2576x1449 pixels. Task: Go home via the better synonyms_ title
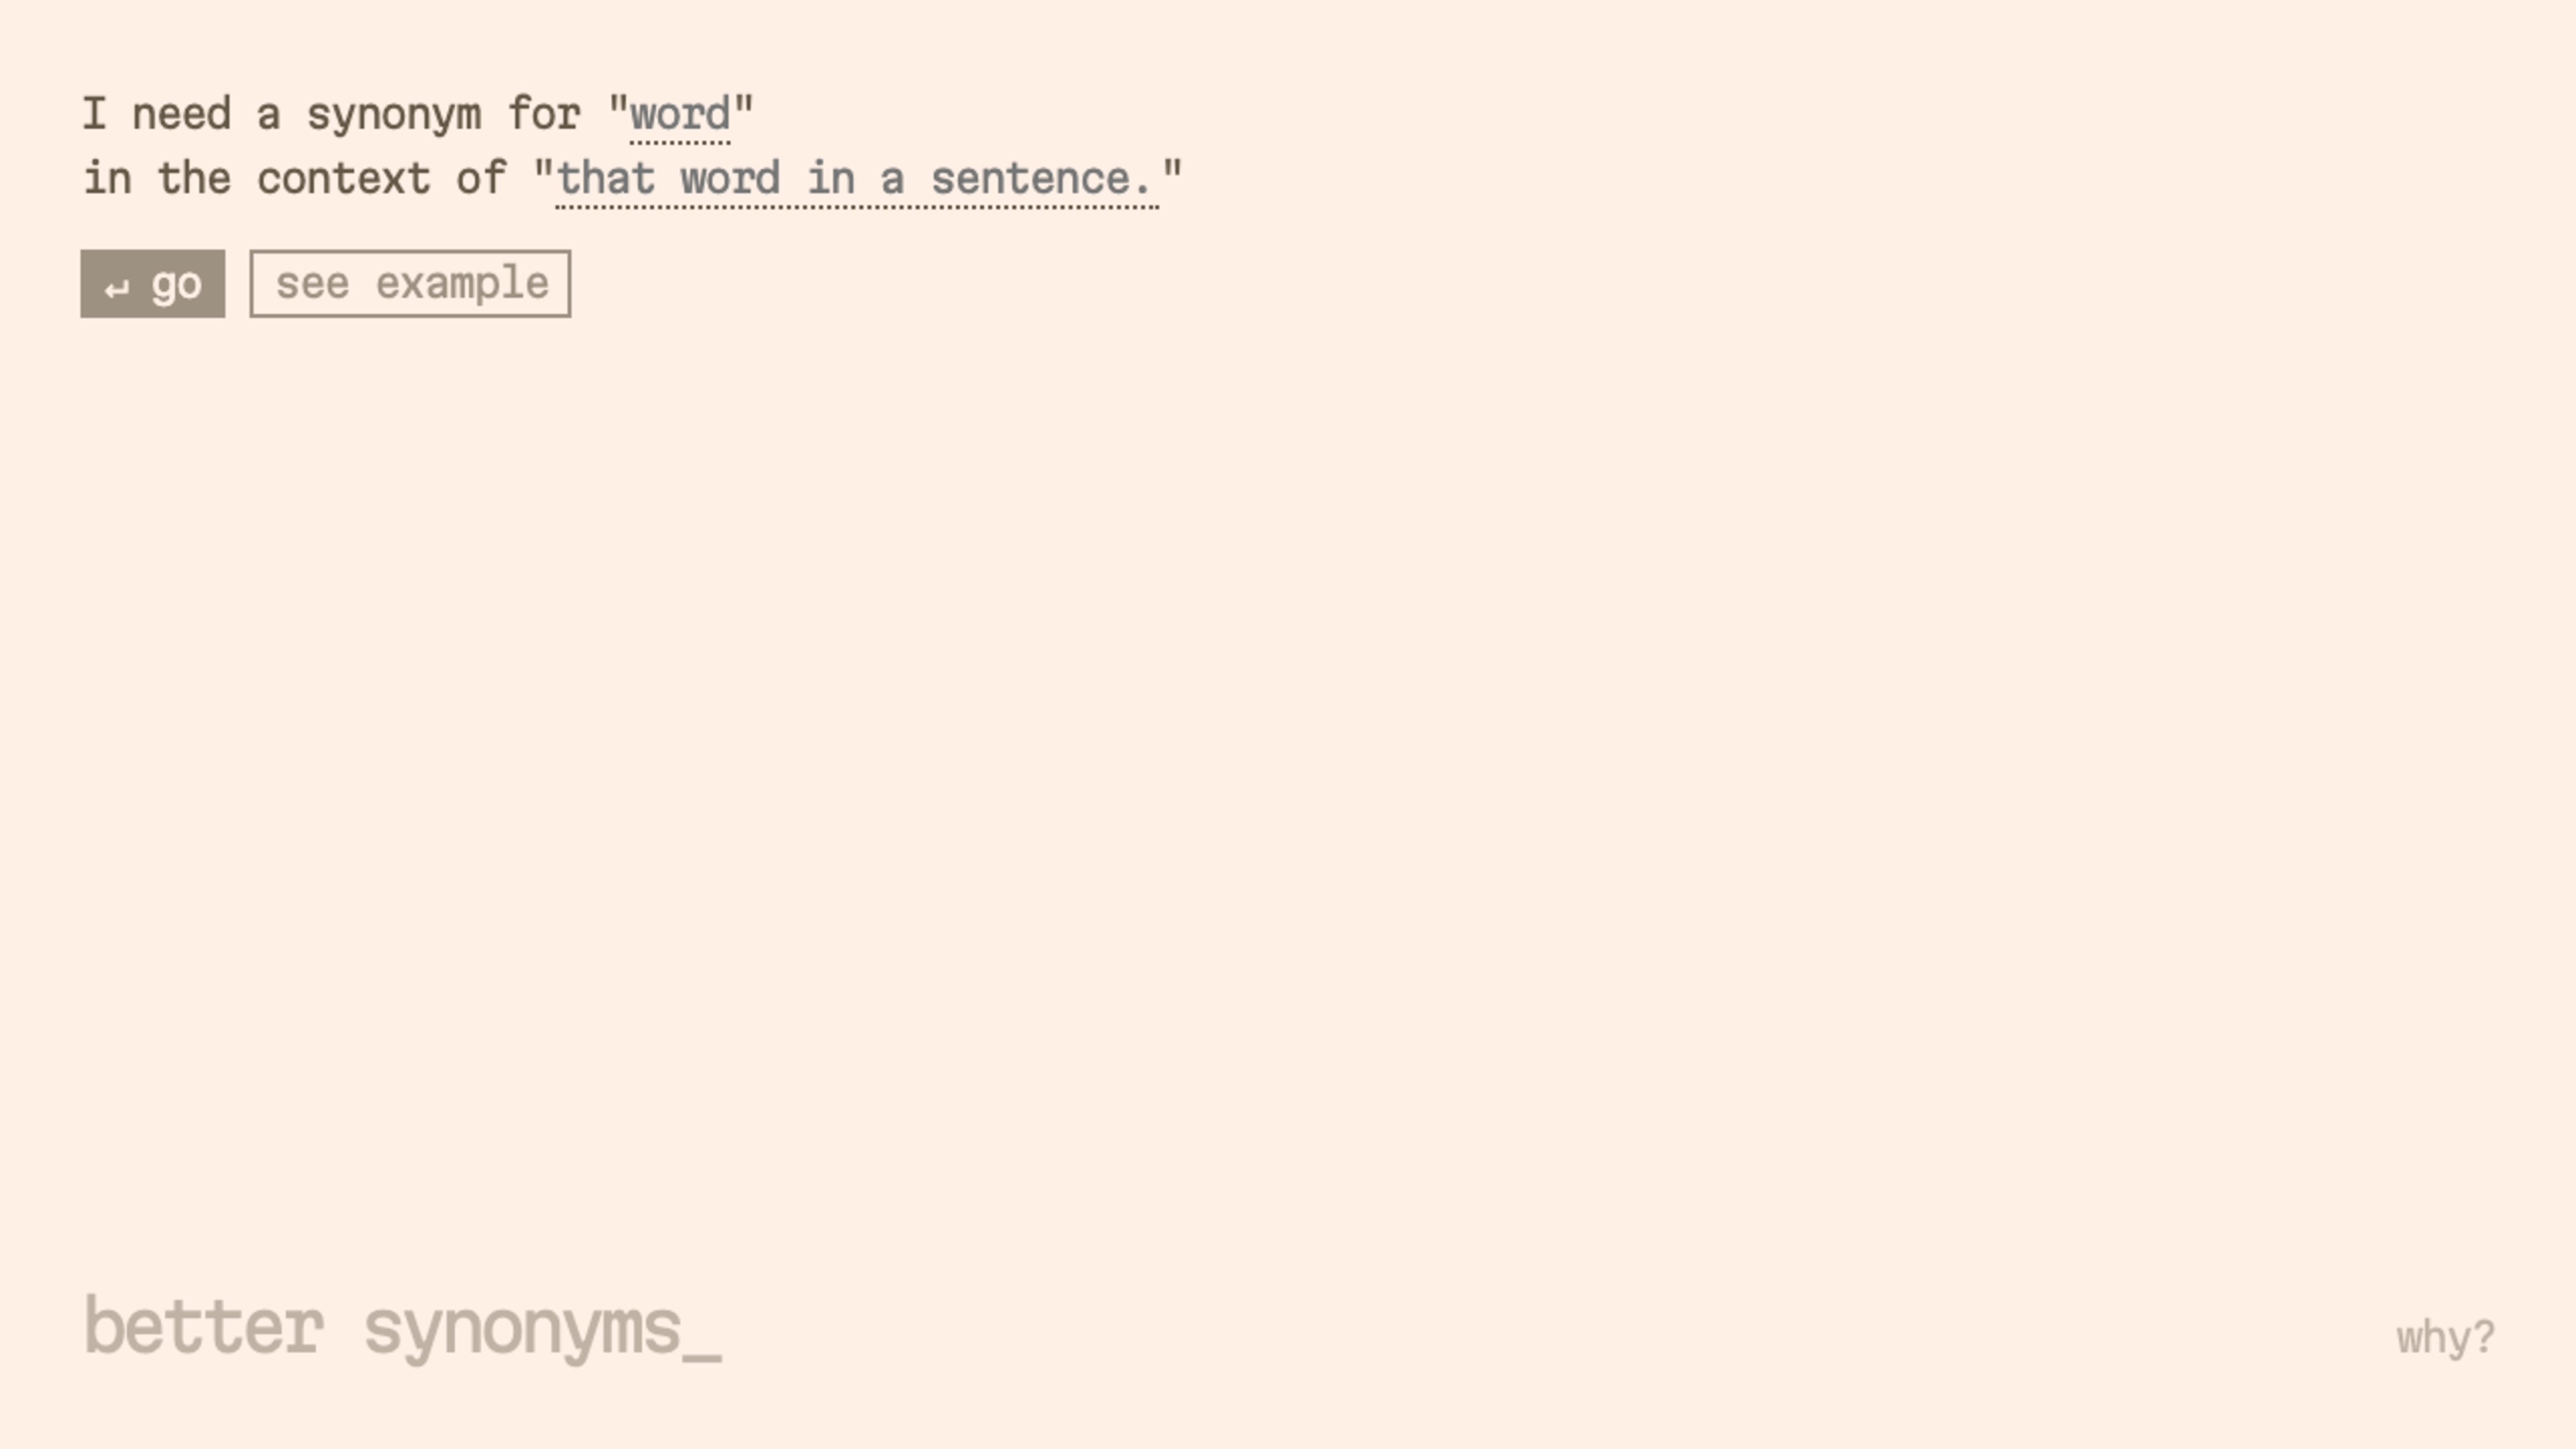click(402, 1328)
